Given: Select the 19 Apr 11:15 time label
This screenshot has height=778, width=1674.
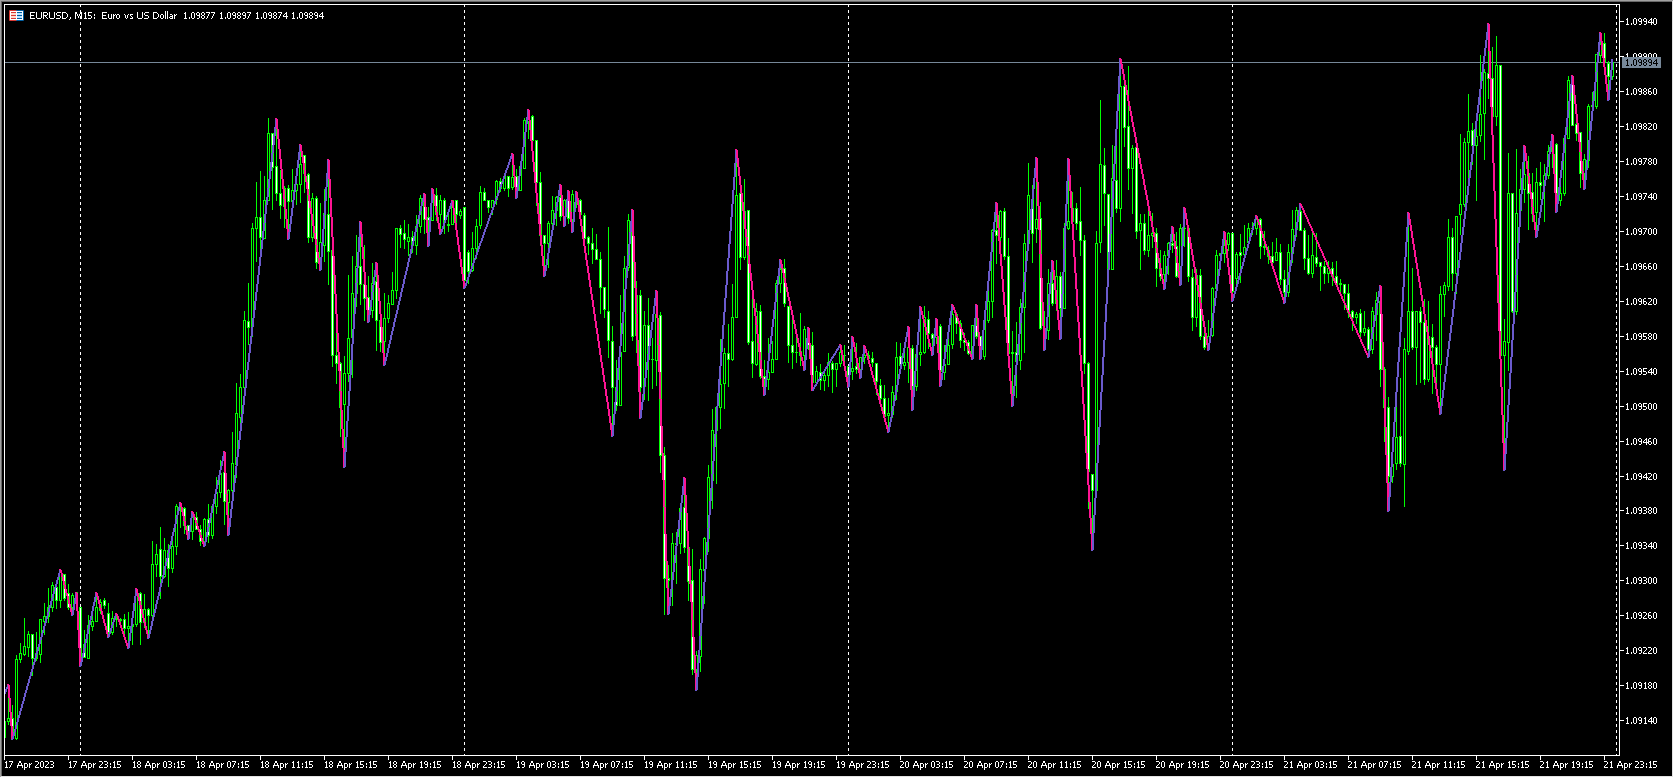Looking at the screenshot, I should pyautogui.click(x=671, y=765).
